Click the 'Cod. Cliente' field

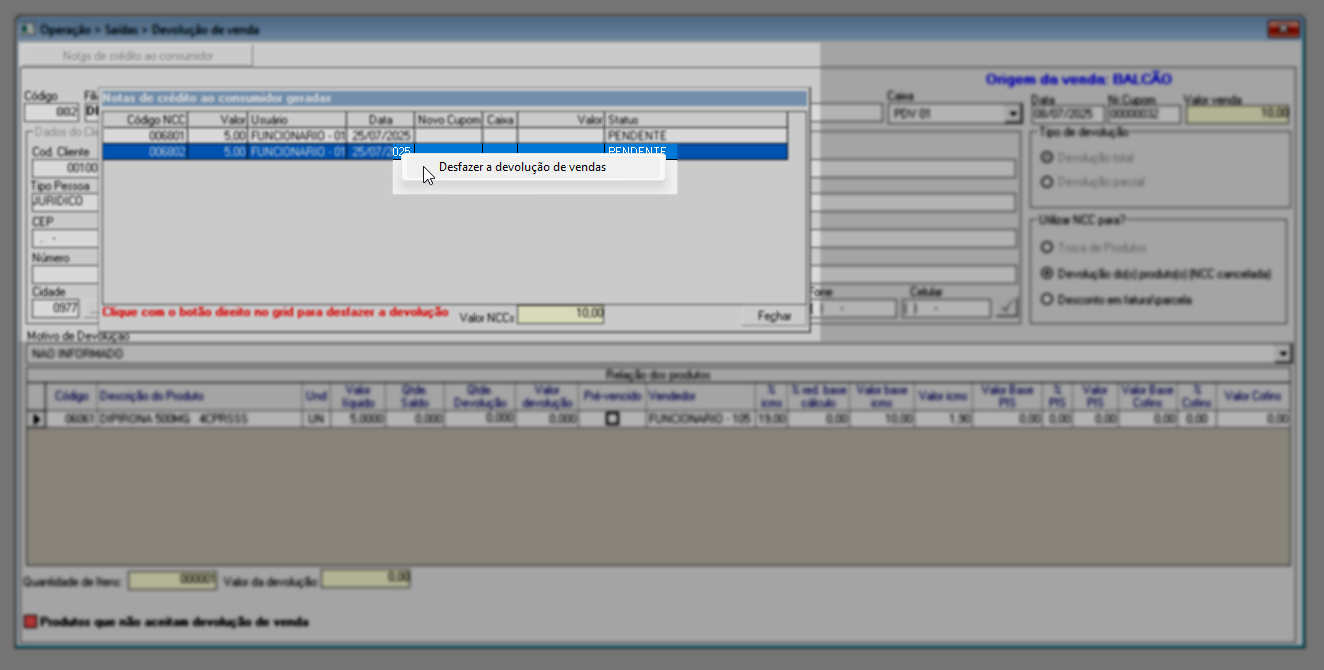pyautogui.click(x=64, y=168)
